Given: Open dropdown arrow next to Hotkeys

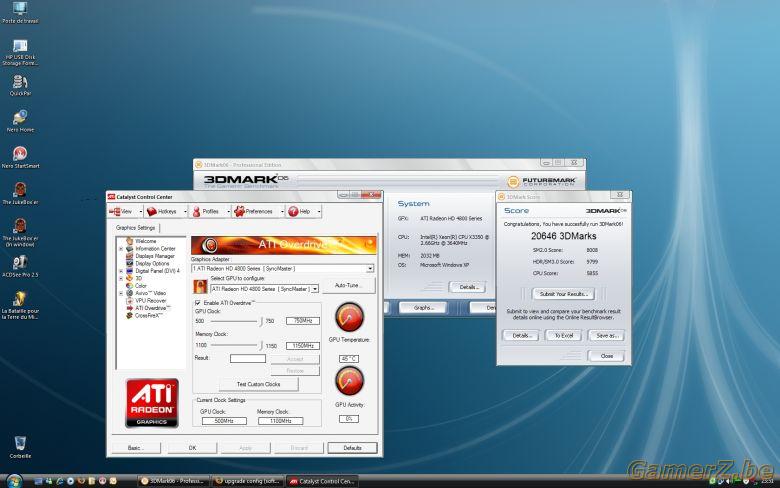Looking at the screenshot, I should [185, 212].
